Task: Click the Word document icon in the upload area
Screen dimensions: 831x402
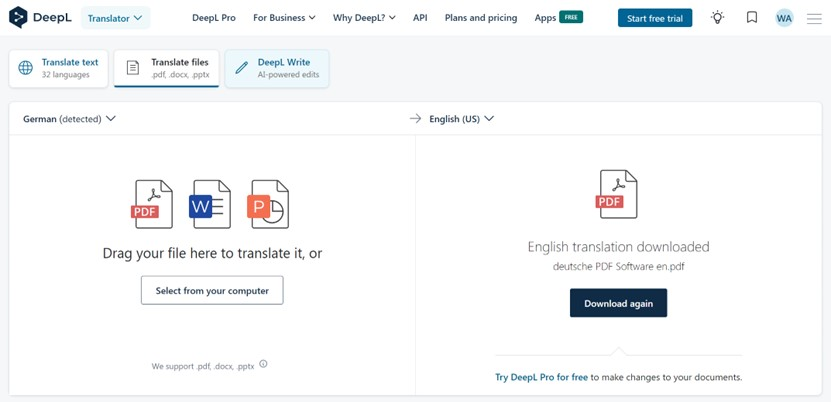Action: click(x=210, y=204)
